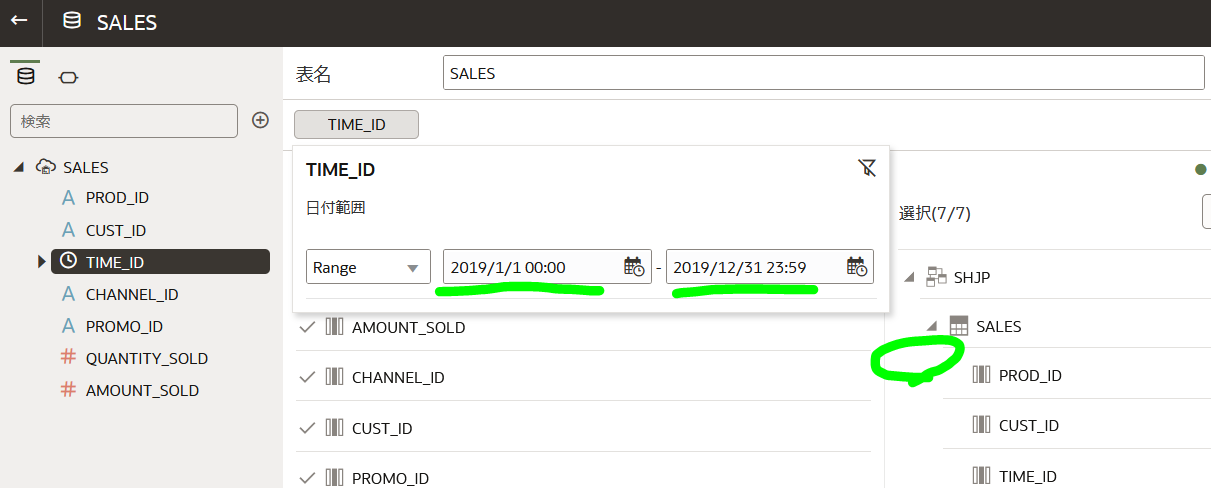The height and width of the screenshot is (488, 1211).
Task: Select AMOUNT_SOLD measure in left list
Action: (142, 390)
